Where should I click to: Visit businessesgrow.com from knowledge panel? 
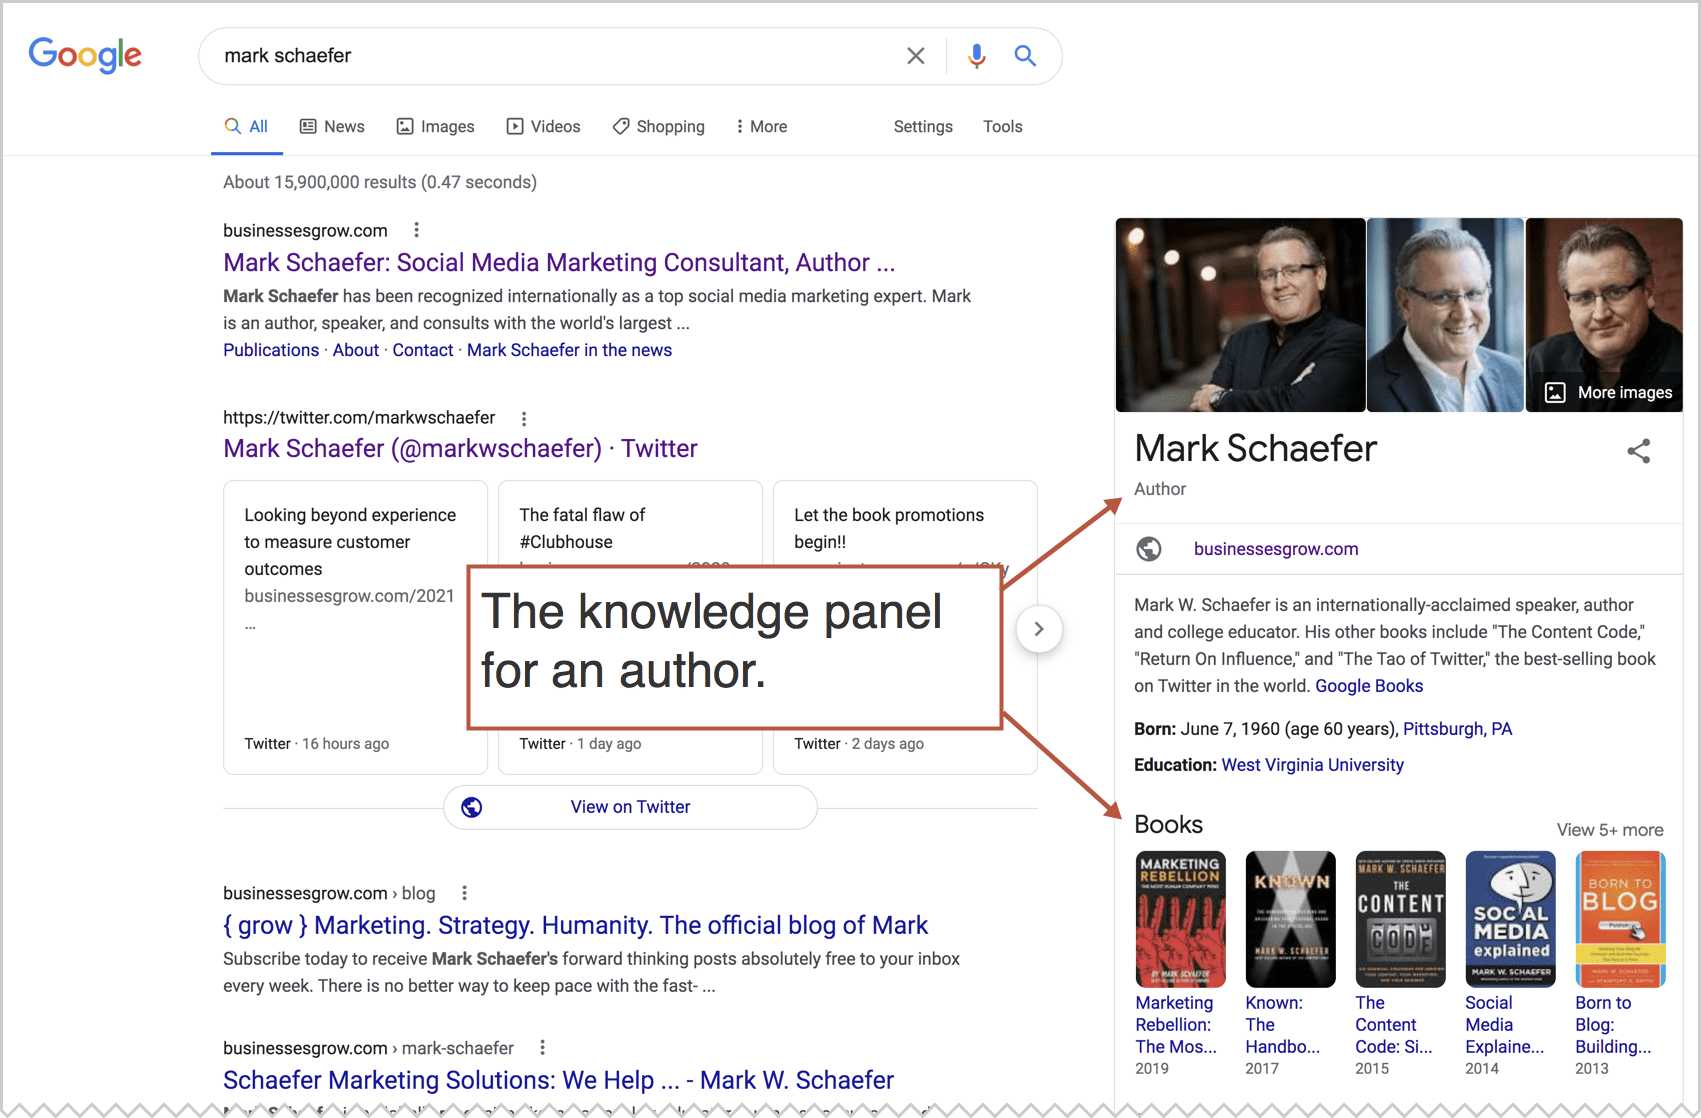coord(1276,549)
